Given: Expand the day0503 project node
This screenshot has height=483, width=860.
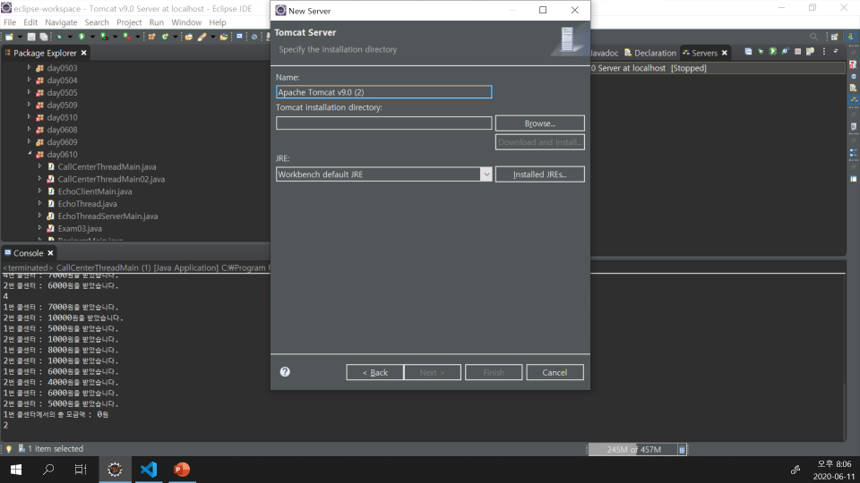Looking at the screenshot, I should [x=29, y=67].
